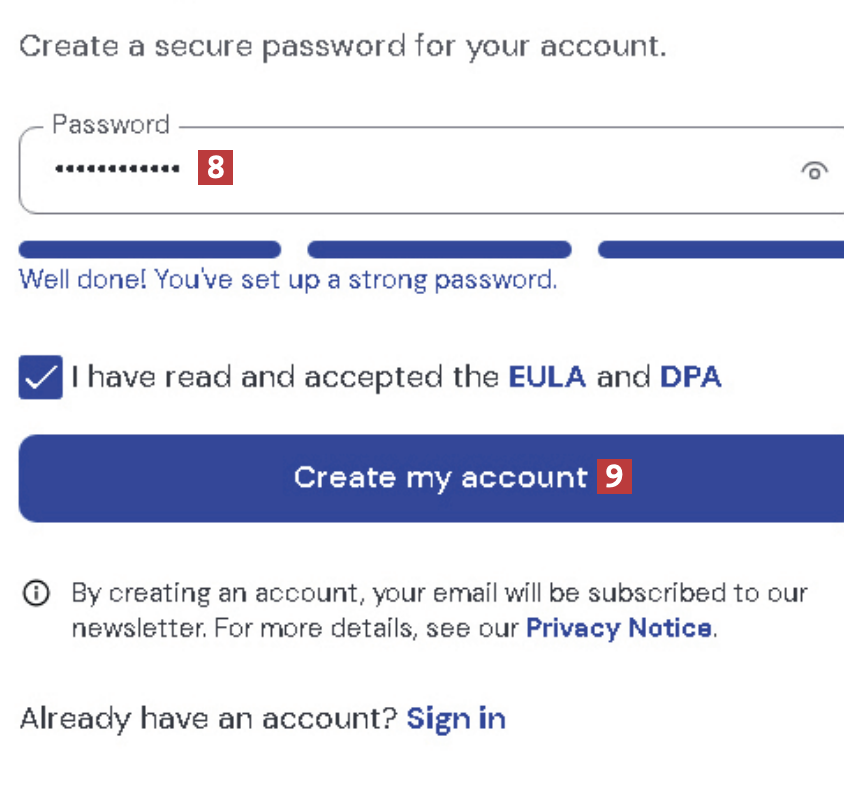Click the middle password strength bar segment
The image size is (844, 798).
coord(439,250)
